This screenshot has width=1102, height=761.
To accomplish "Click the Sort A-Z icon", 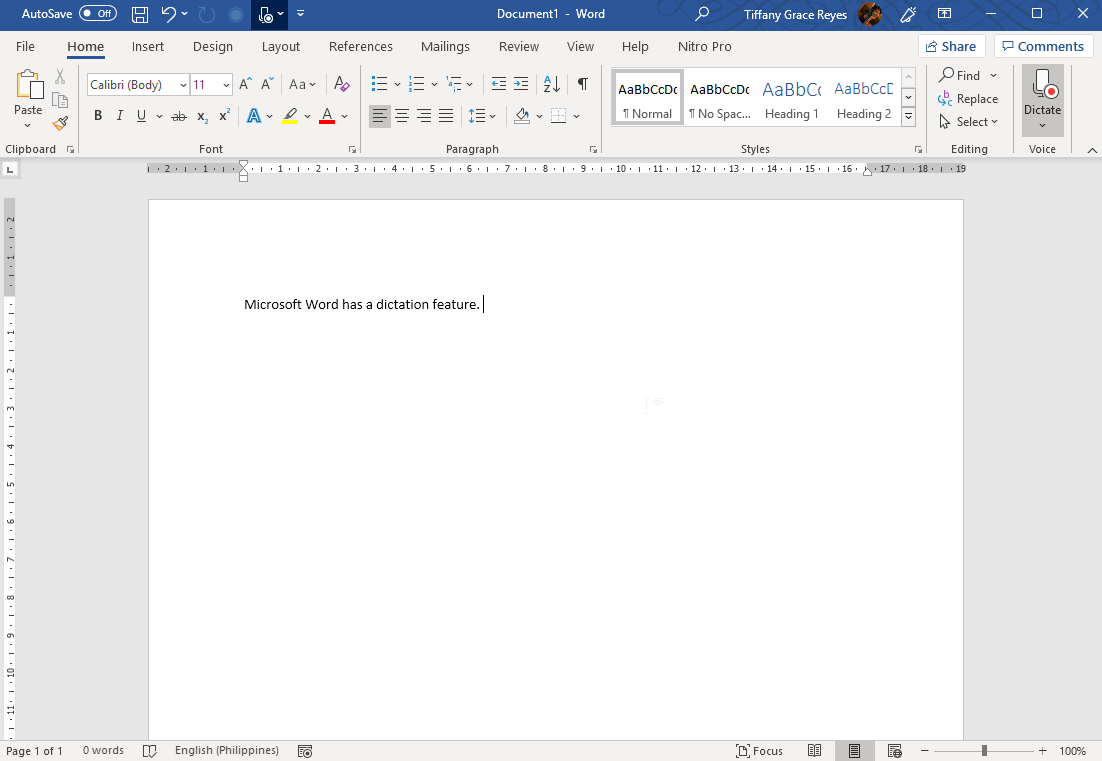I will pos(552,84).
